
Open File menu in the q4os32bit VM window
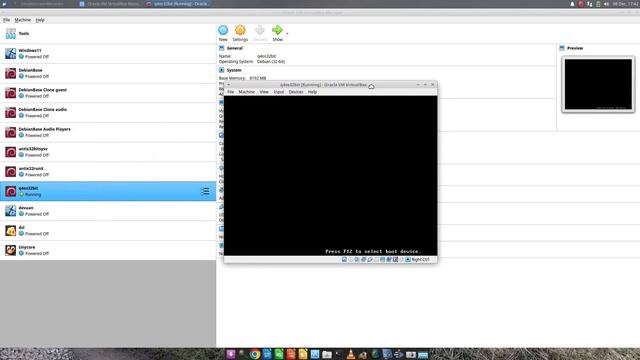click(231, 92)
